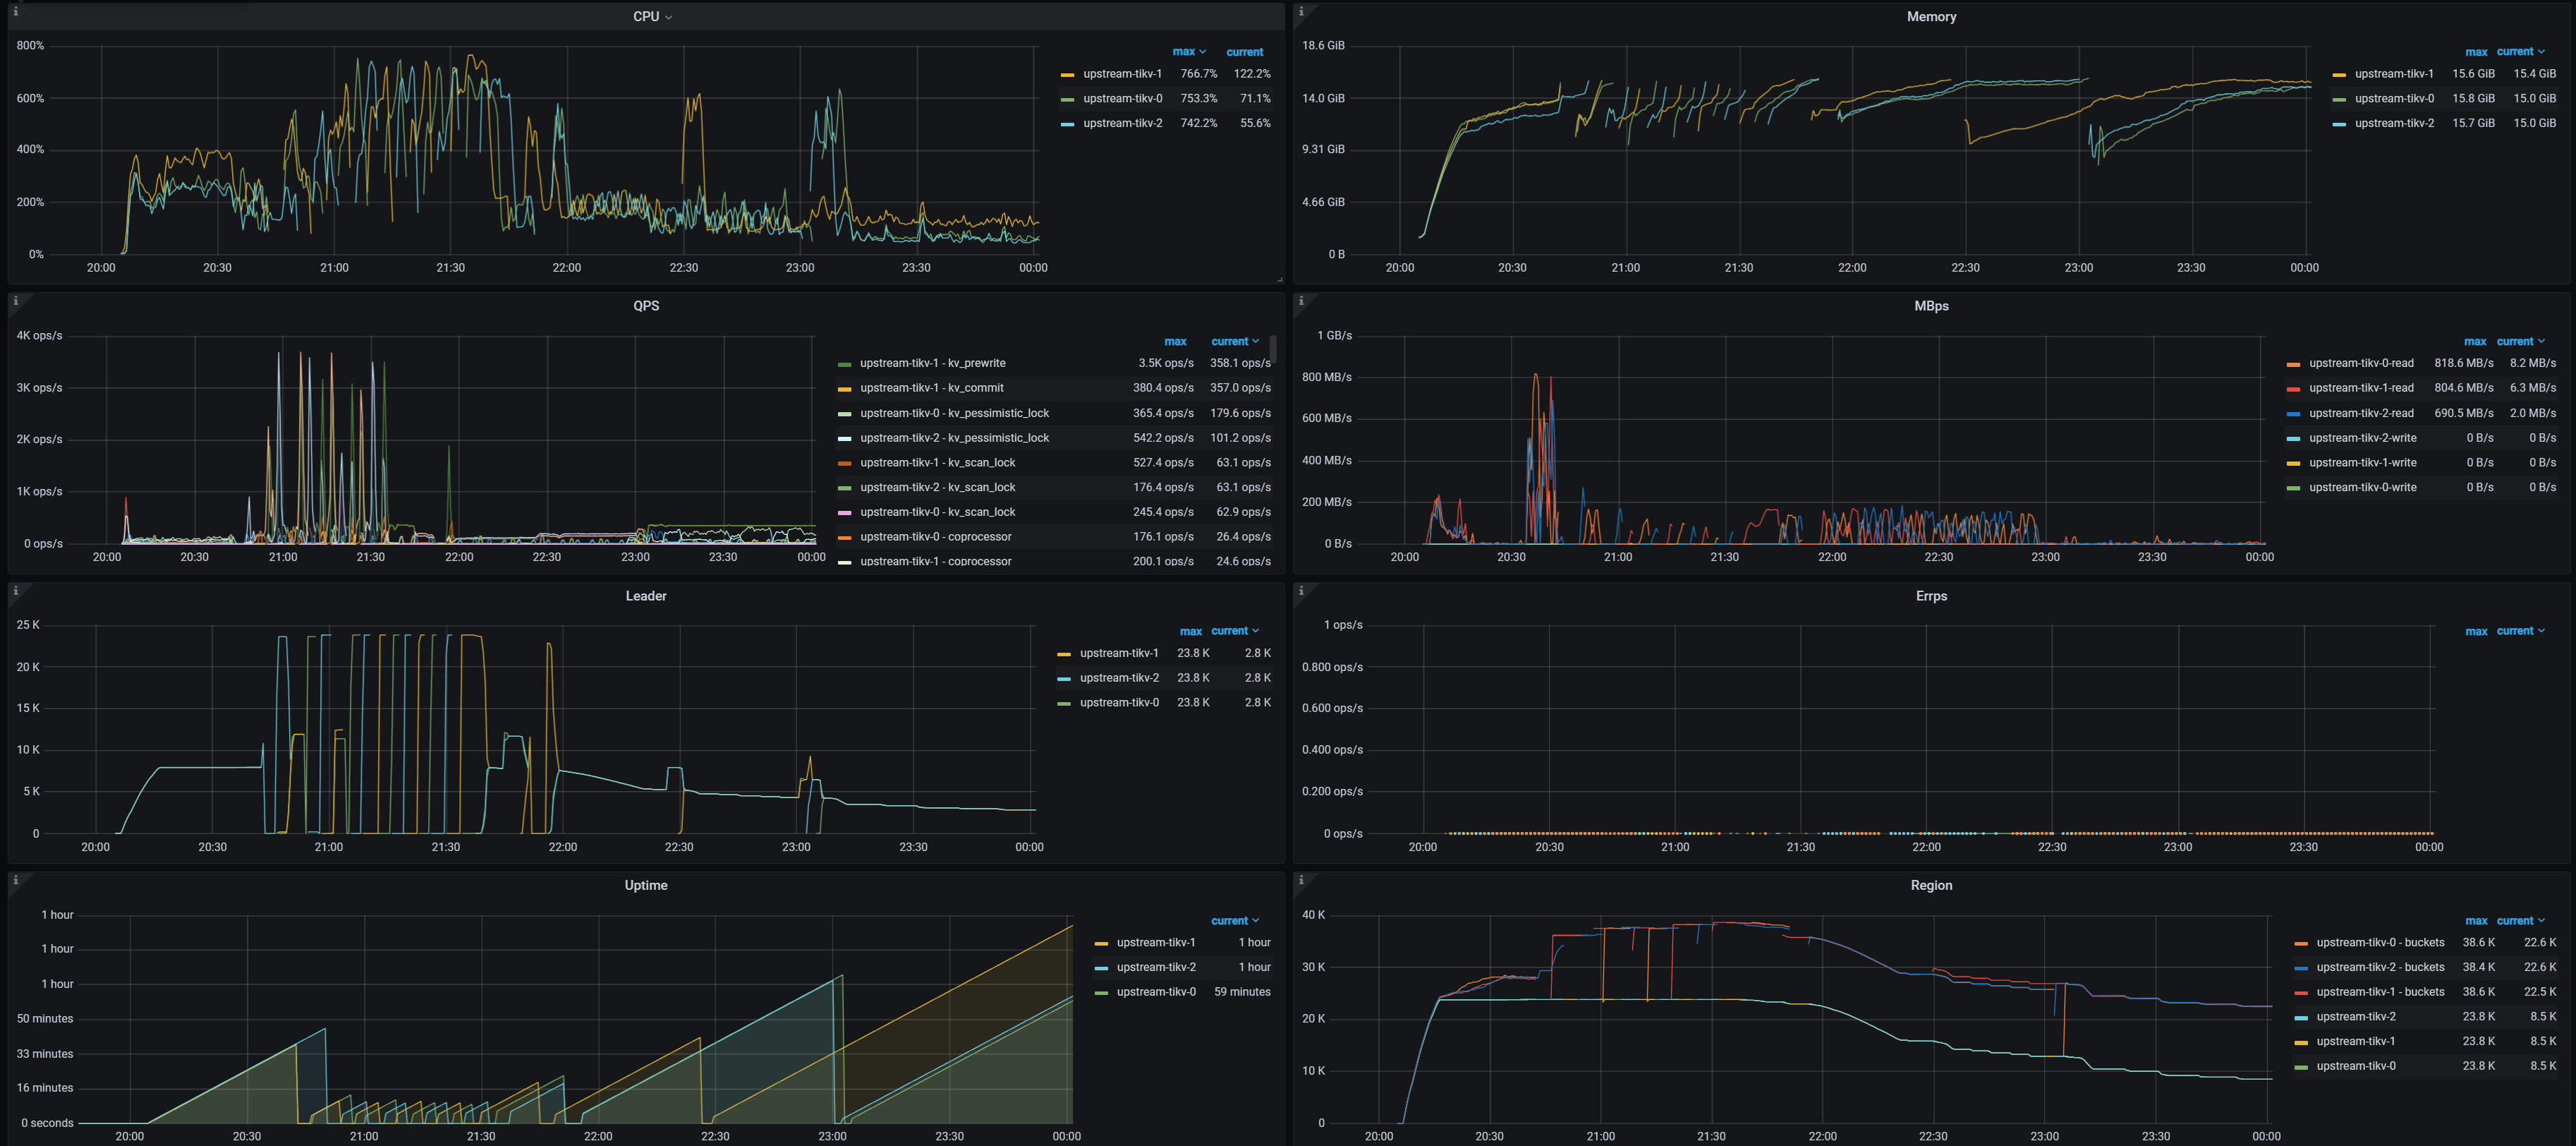Image resolution: width=2576 pixels, height=1146 pixels.
Task: Open the QPS panel info icon
Action: pyautogui.click(x=15, y=301)
